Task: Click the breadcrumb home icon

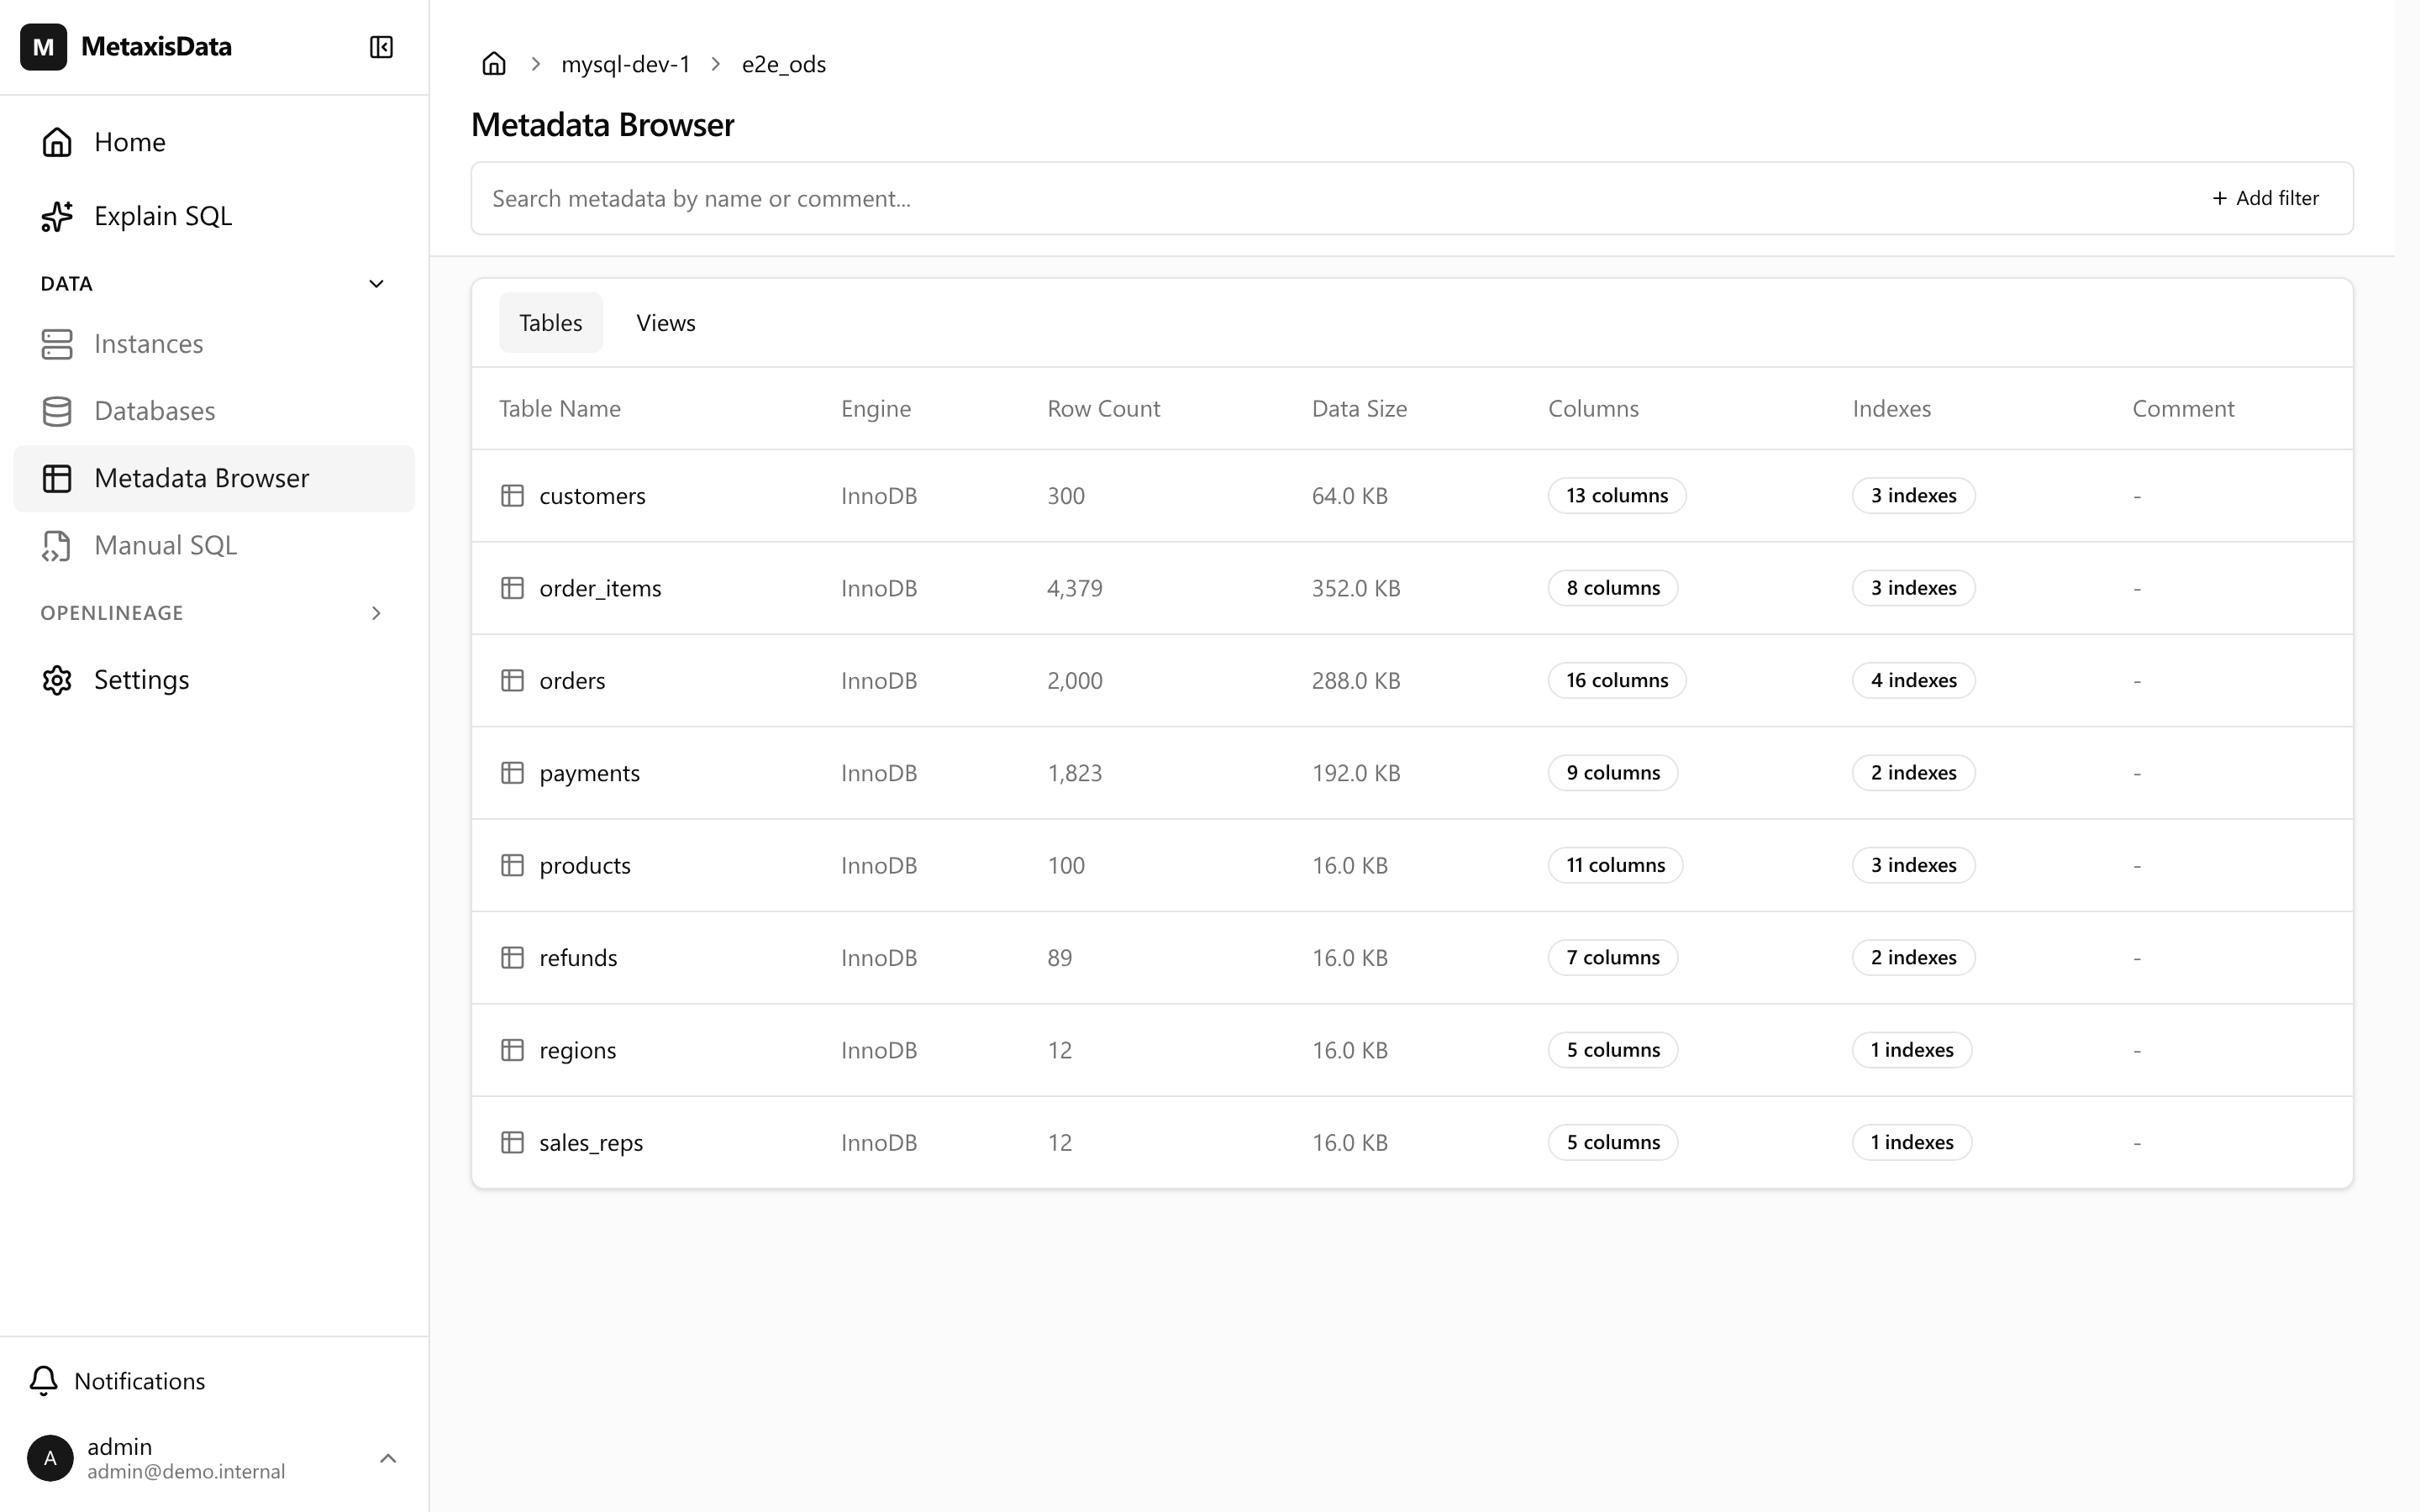Action: coord(494,64)
